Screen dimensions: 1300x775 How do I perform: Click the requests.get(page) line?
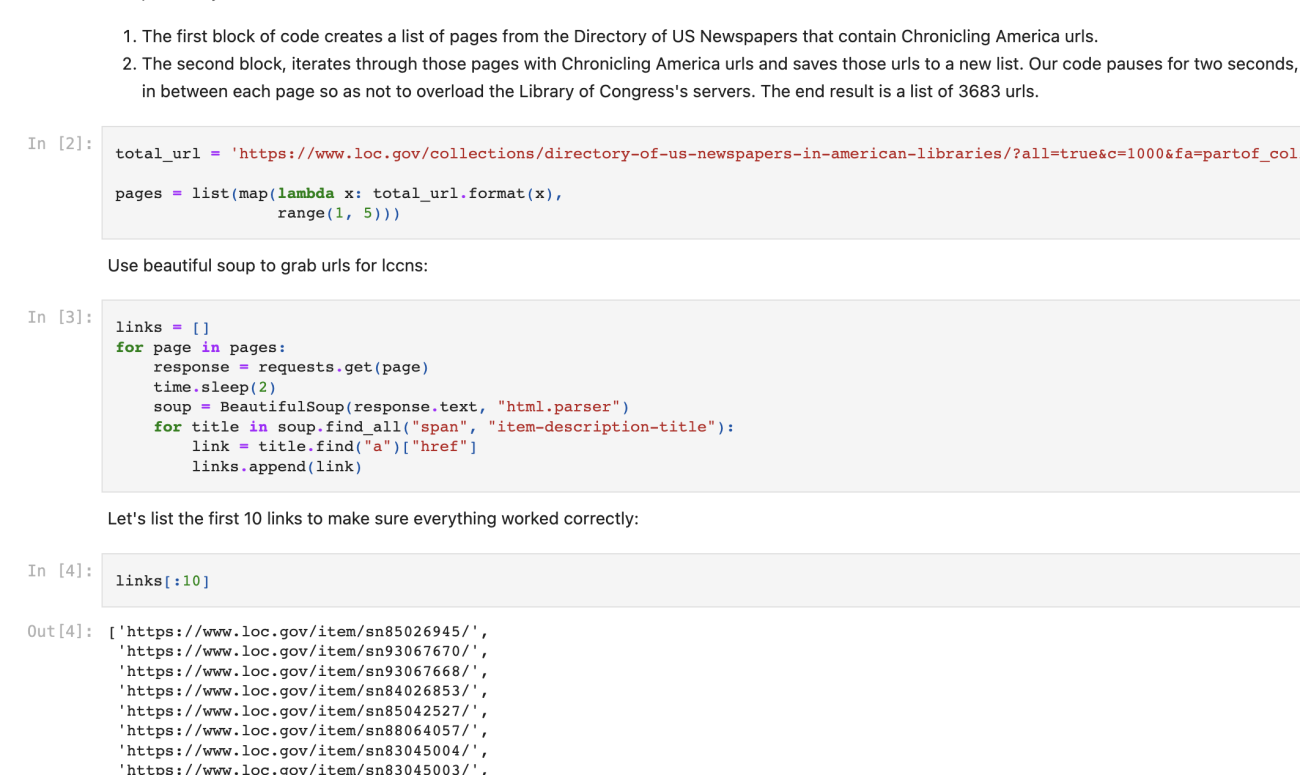click(x=290, y=367)
